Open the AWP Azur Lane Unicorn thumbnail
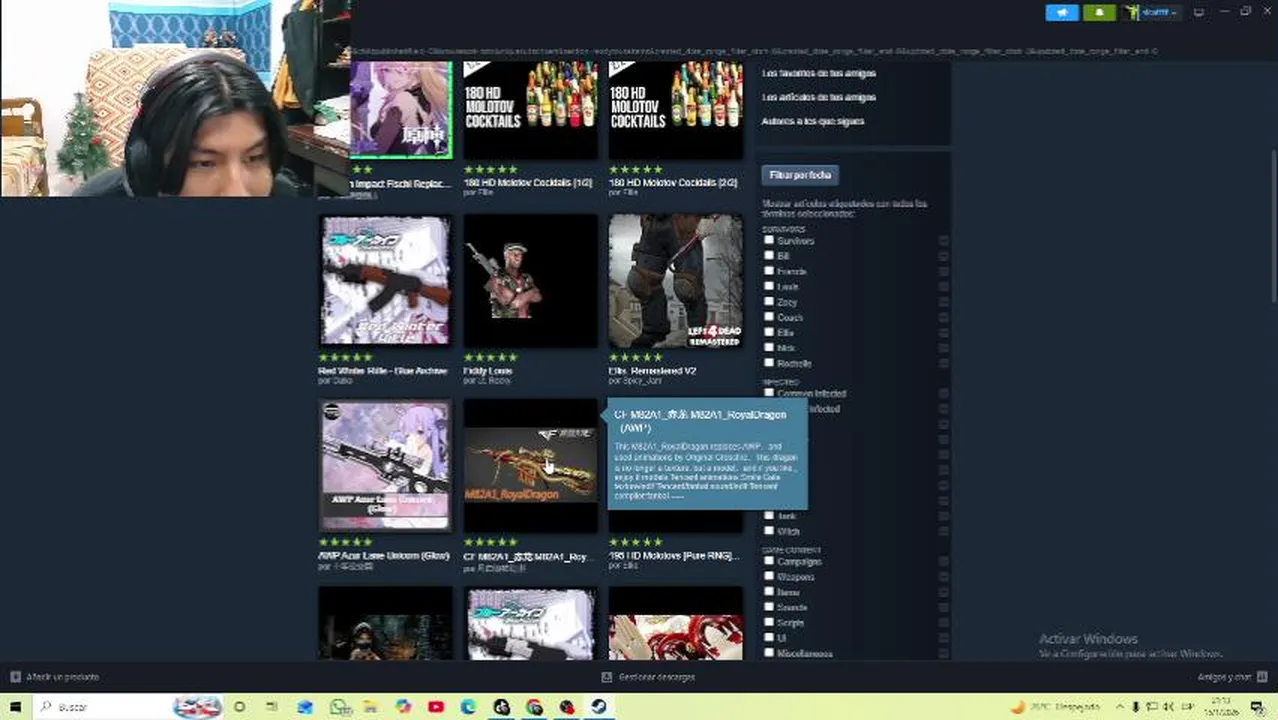The height and width of the screenshot is (720, 1278). tap(385, 466)
